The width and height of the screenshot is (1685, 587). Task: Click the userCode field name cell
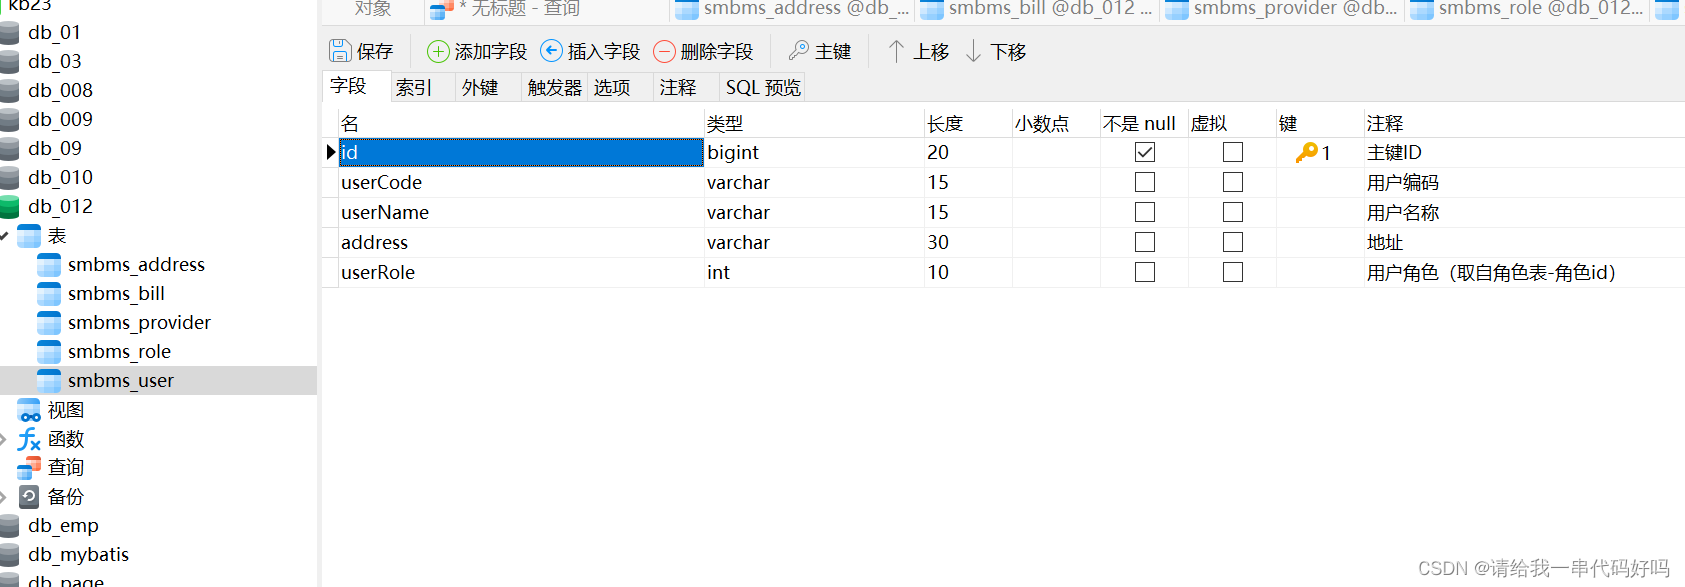pyautogui.click(x=521, y=182)
